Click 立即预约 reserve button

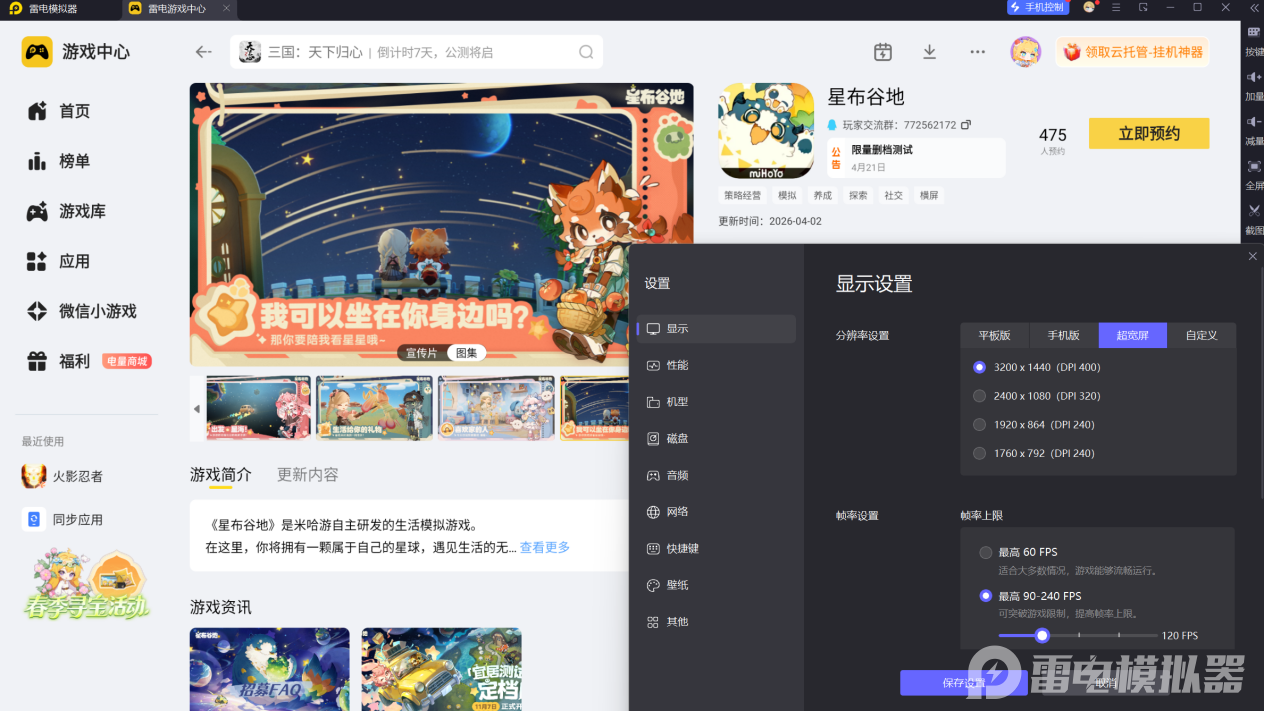coord(1149,133)
